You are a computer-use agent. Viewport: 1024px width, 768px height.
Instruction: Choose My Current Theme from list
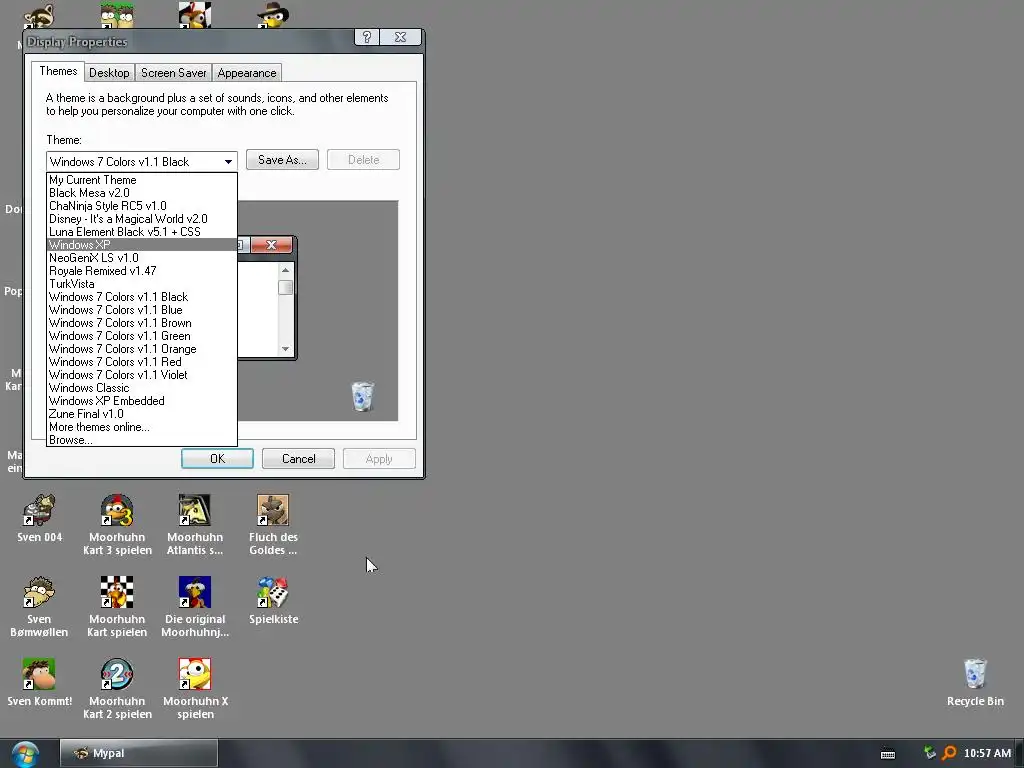point(142,180)
